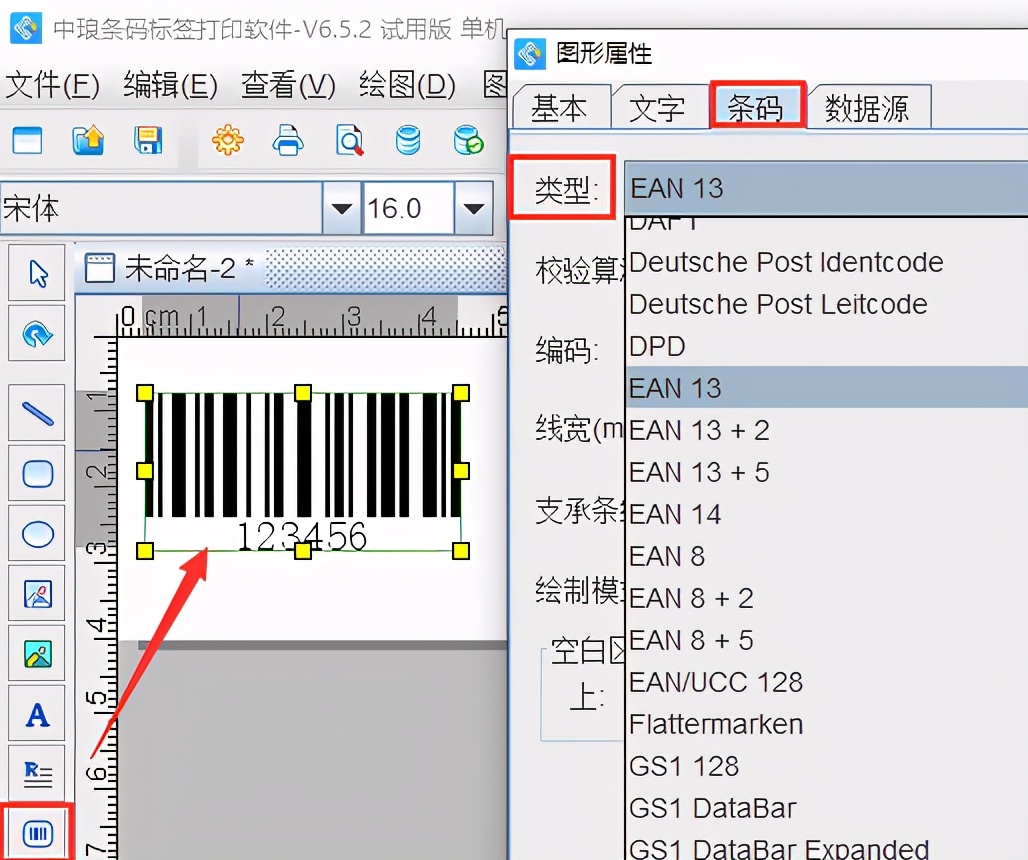Select the text tool letter A
1028x860 pixels.
37,714
